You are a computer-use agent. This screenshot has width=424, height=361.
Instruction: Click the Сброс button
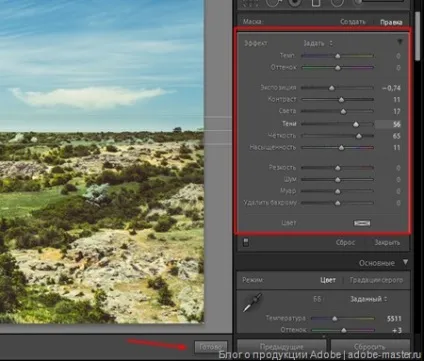click(x=345, y=243)
